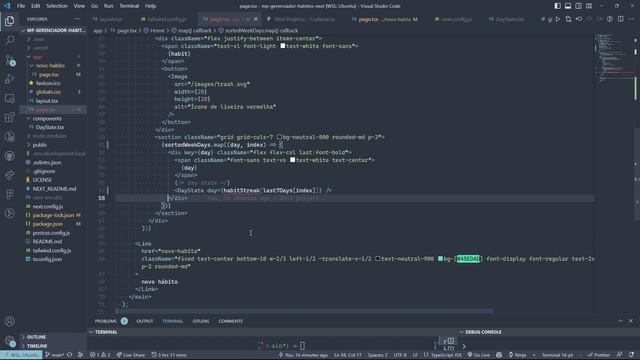Viewport: 640px width, 360px height.
Task: Open the Search view in activity bar
Action: click(9, 40)
